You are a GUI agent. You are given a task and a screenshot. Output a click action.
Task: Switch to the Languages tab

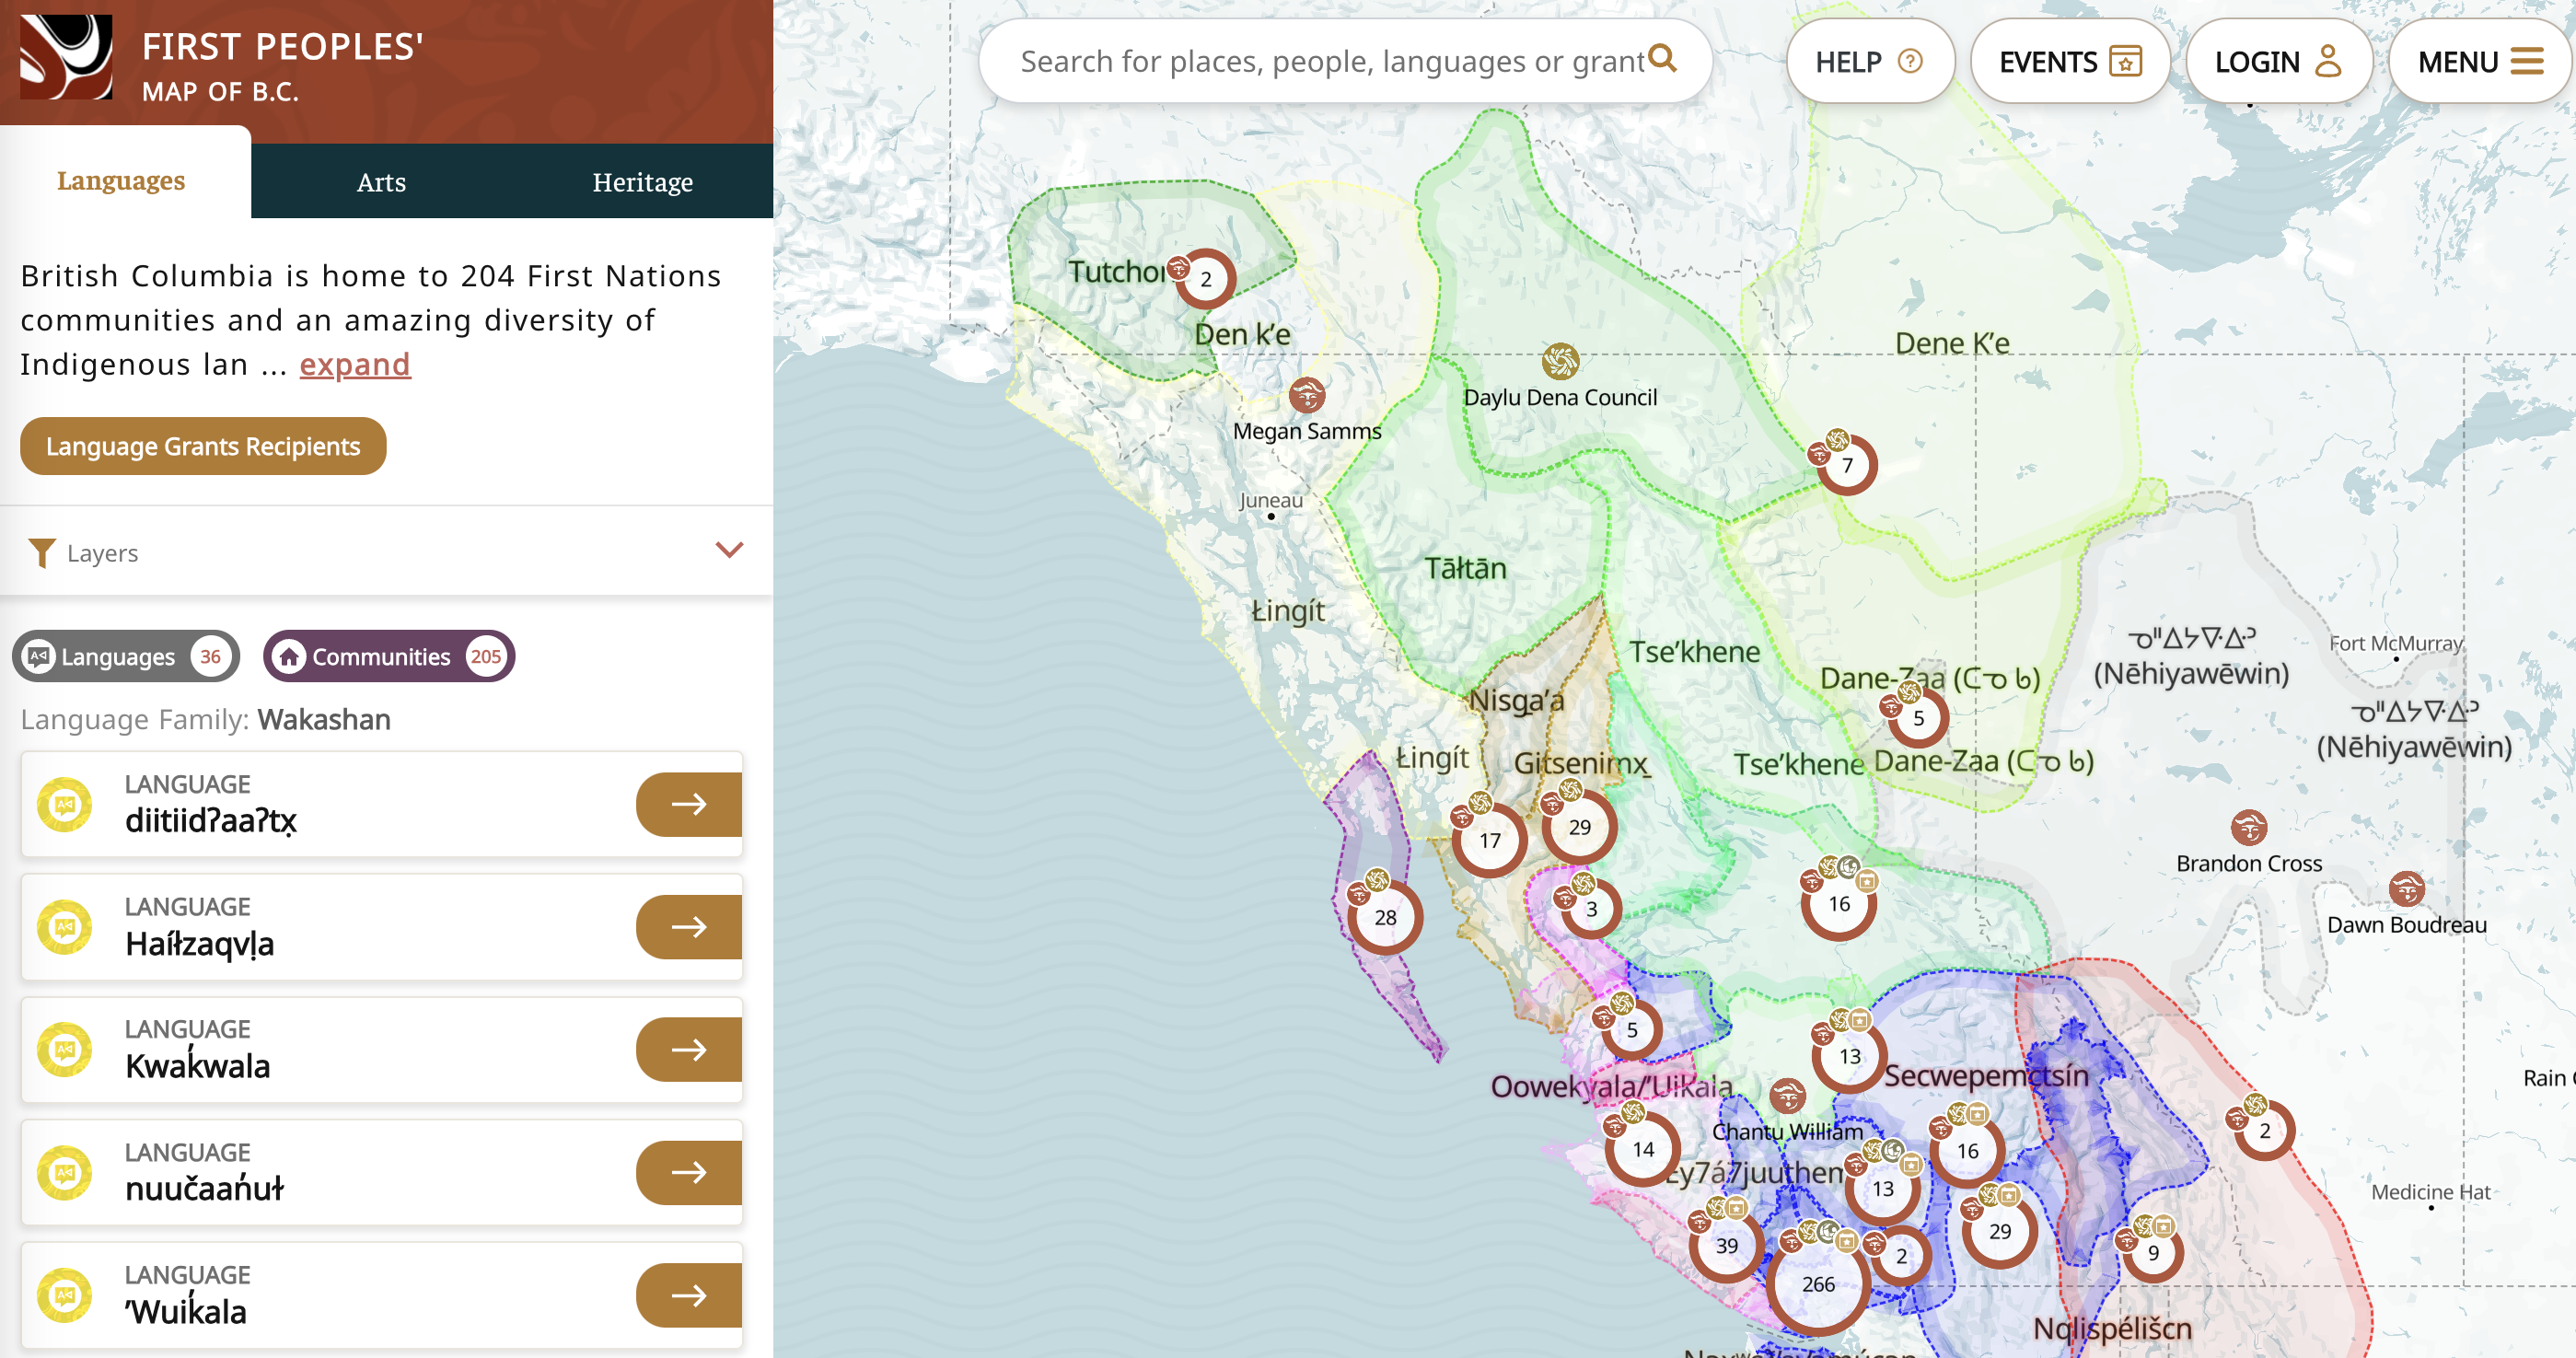coord(121,180)
